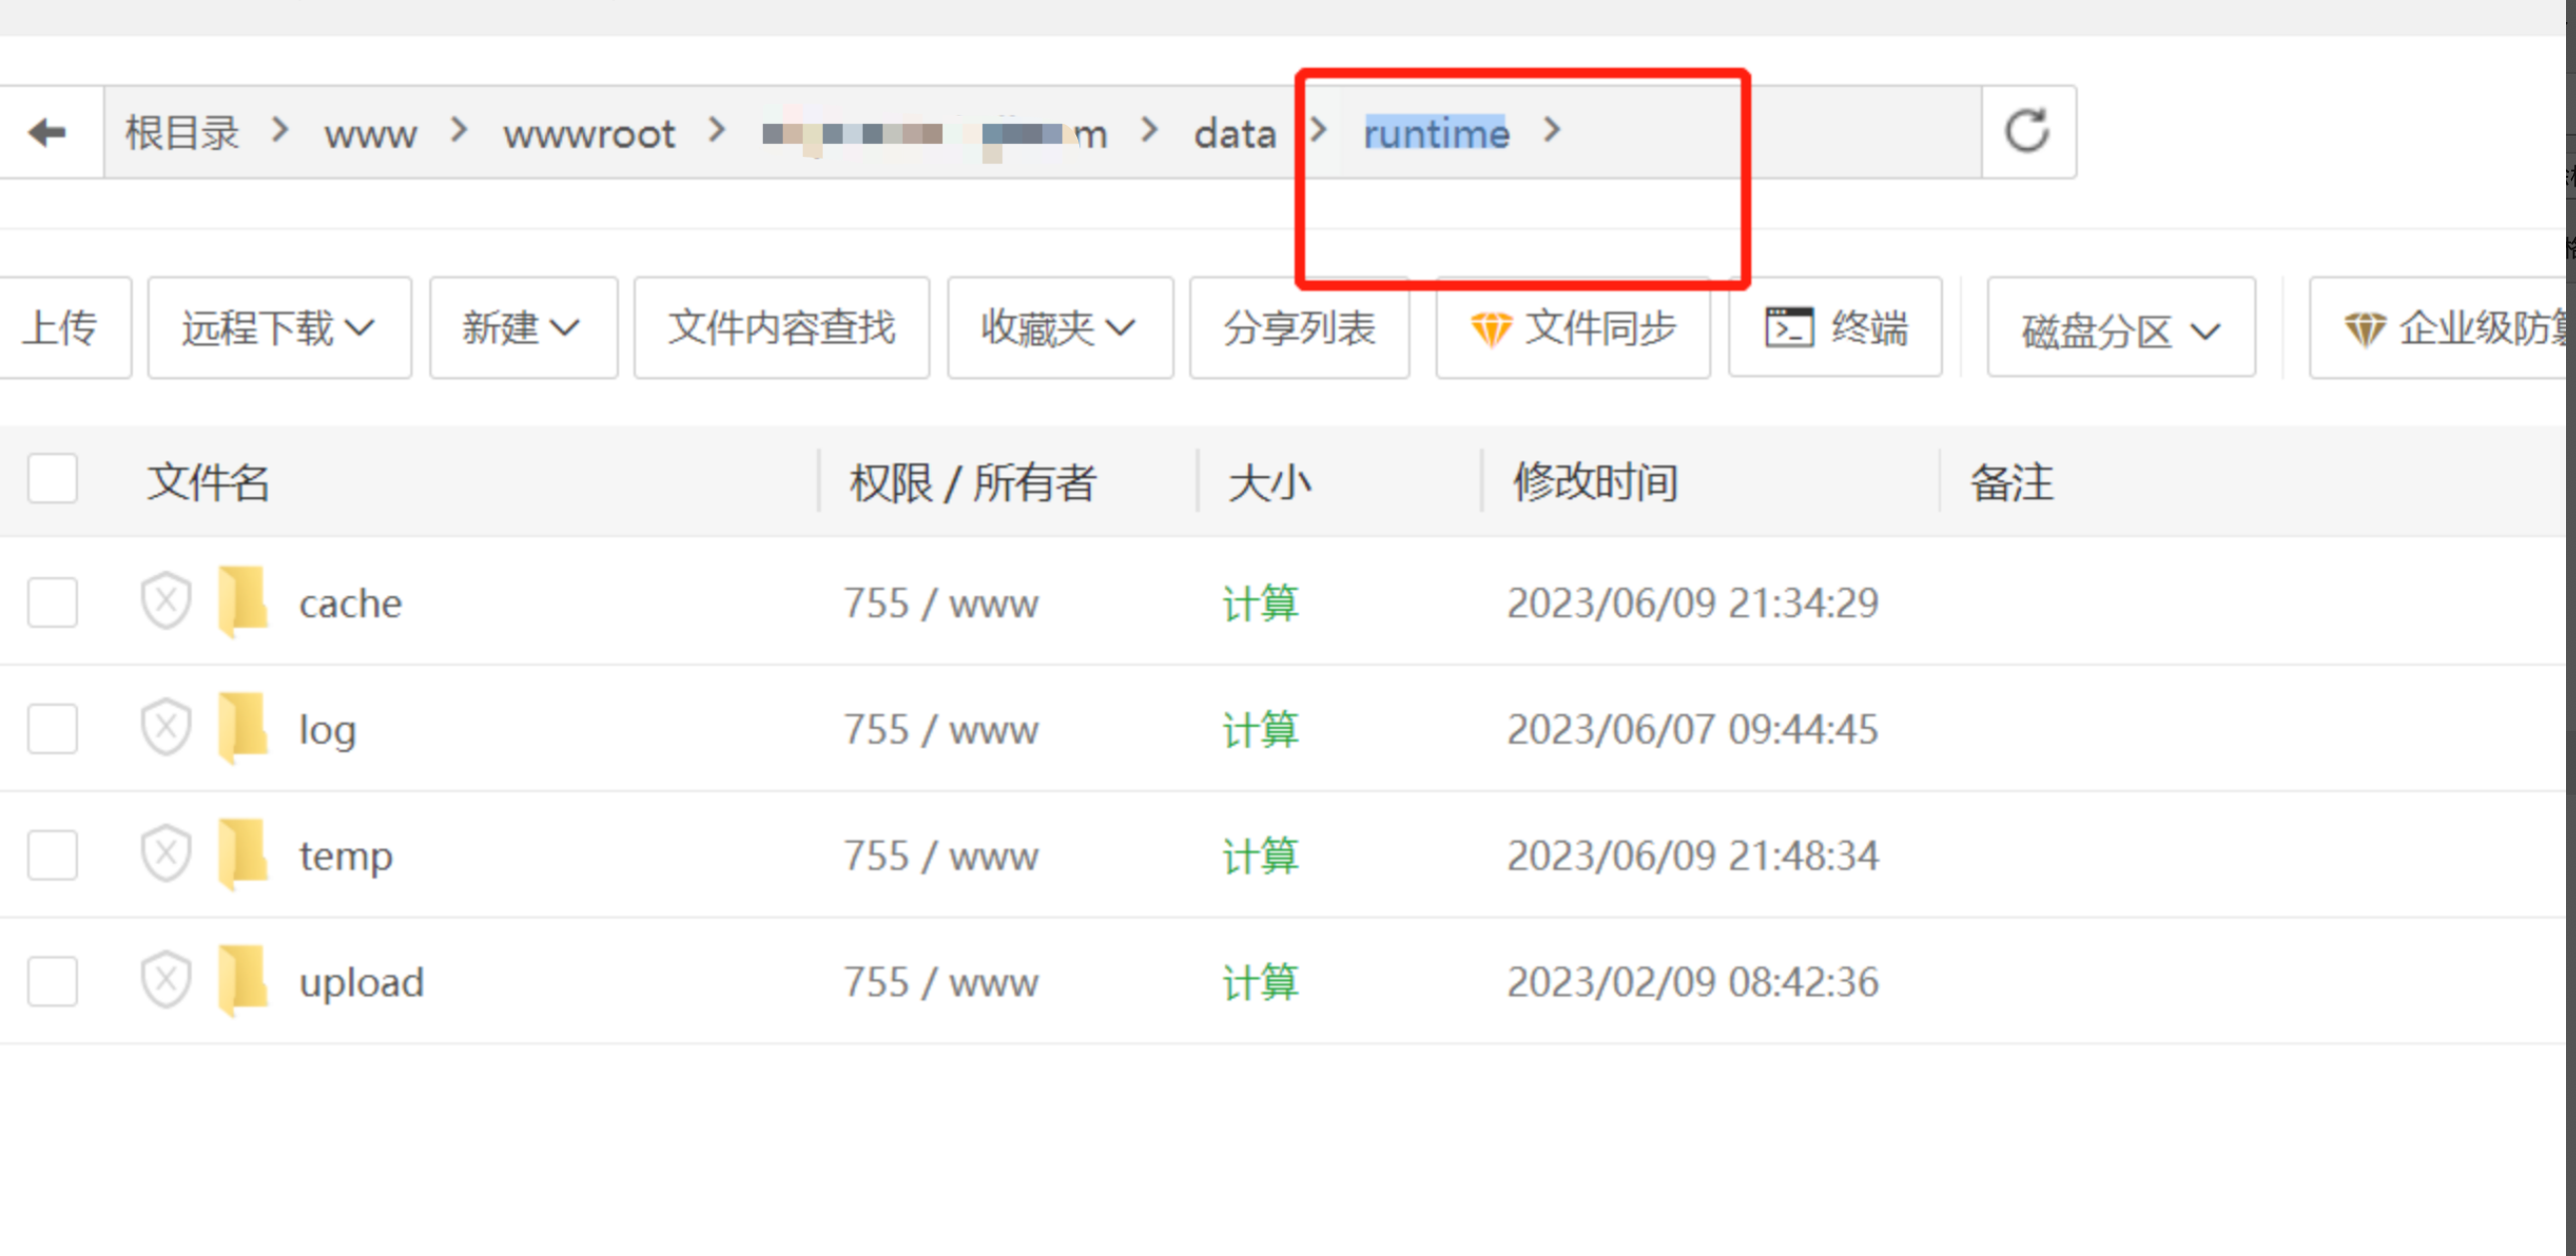Click the shield icon for log

point(166,727)
